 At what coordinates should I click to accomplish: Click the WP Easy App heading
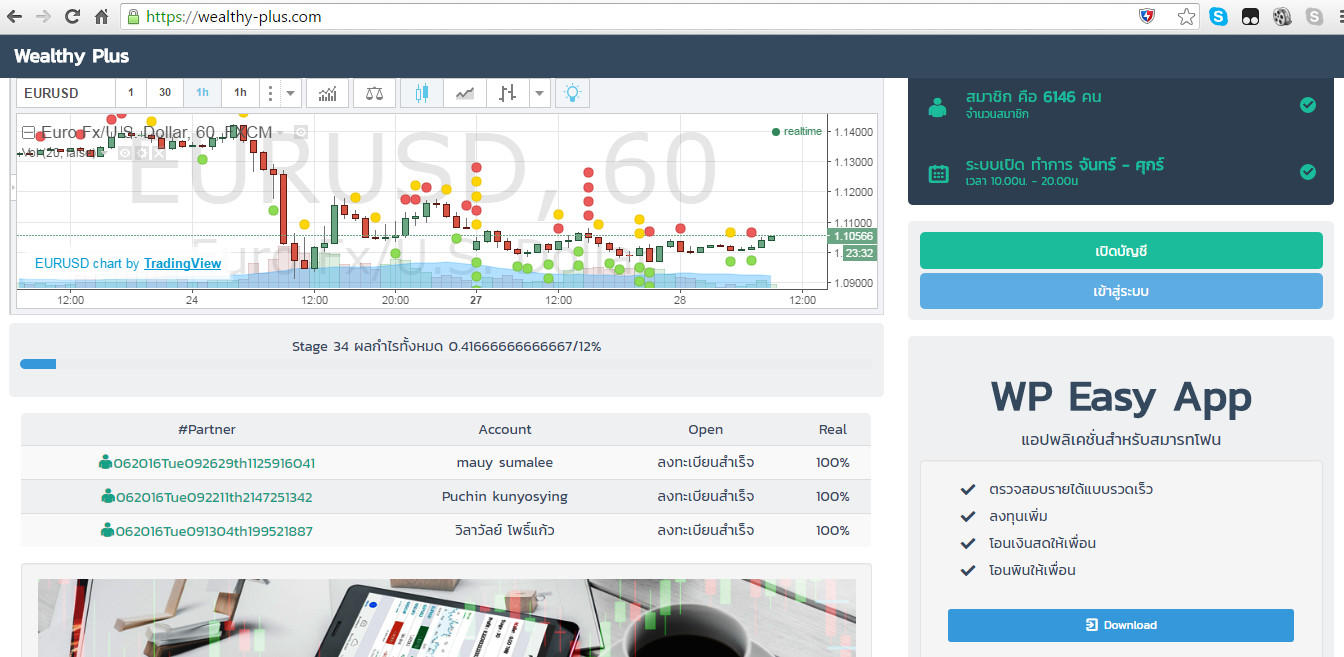click(x=1121, y=398)
